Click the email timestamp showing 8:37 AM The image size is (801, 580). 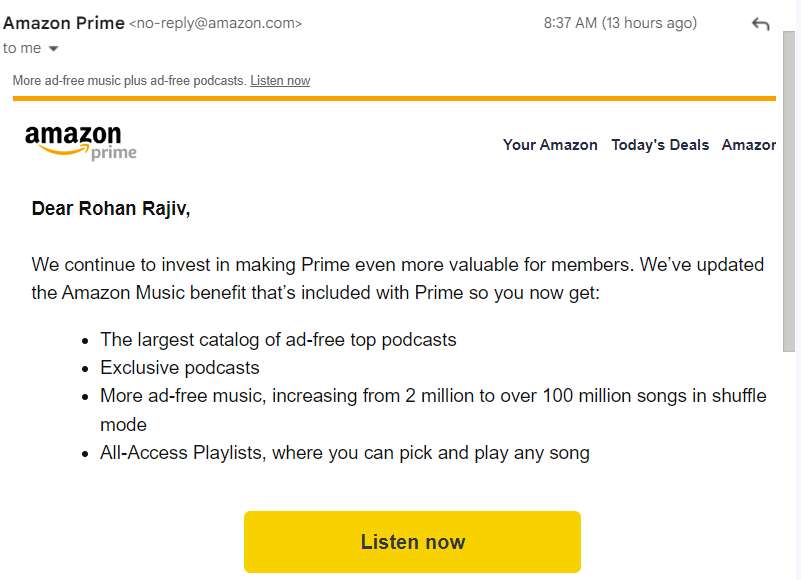point(570,22)
